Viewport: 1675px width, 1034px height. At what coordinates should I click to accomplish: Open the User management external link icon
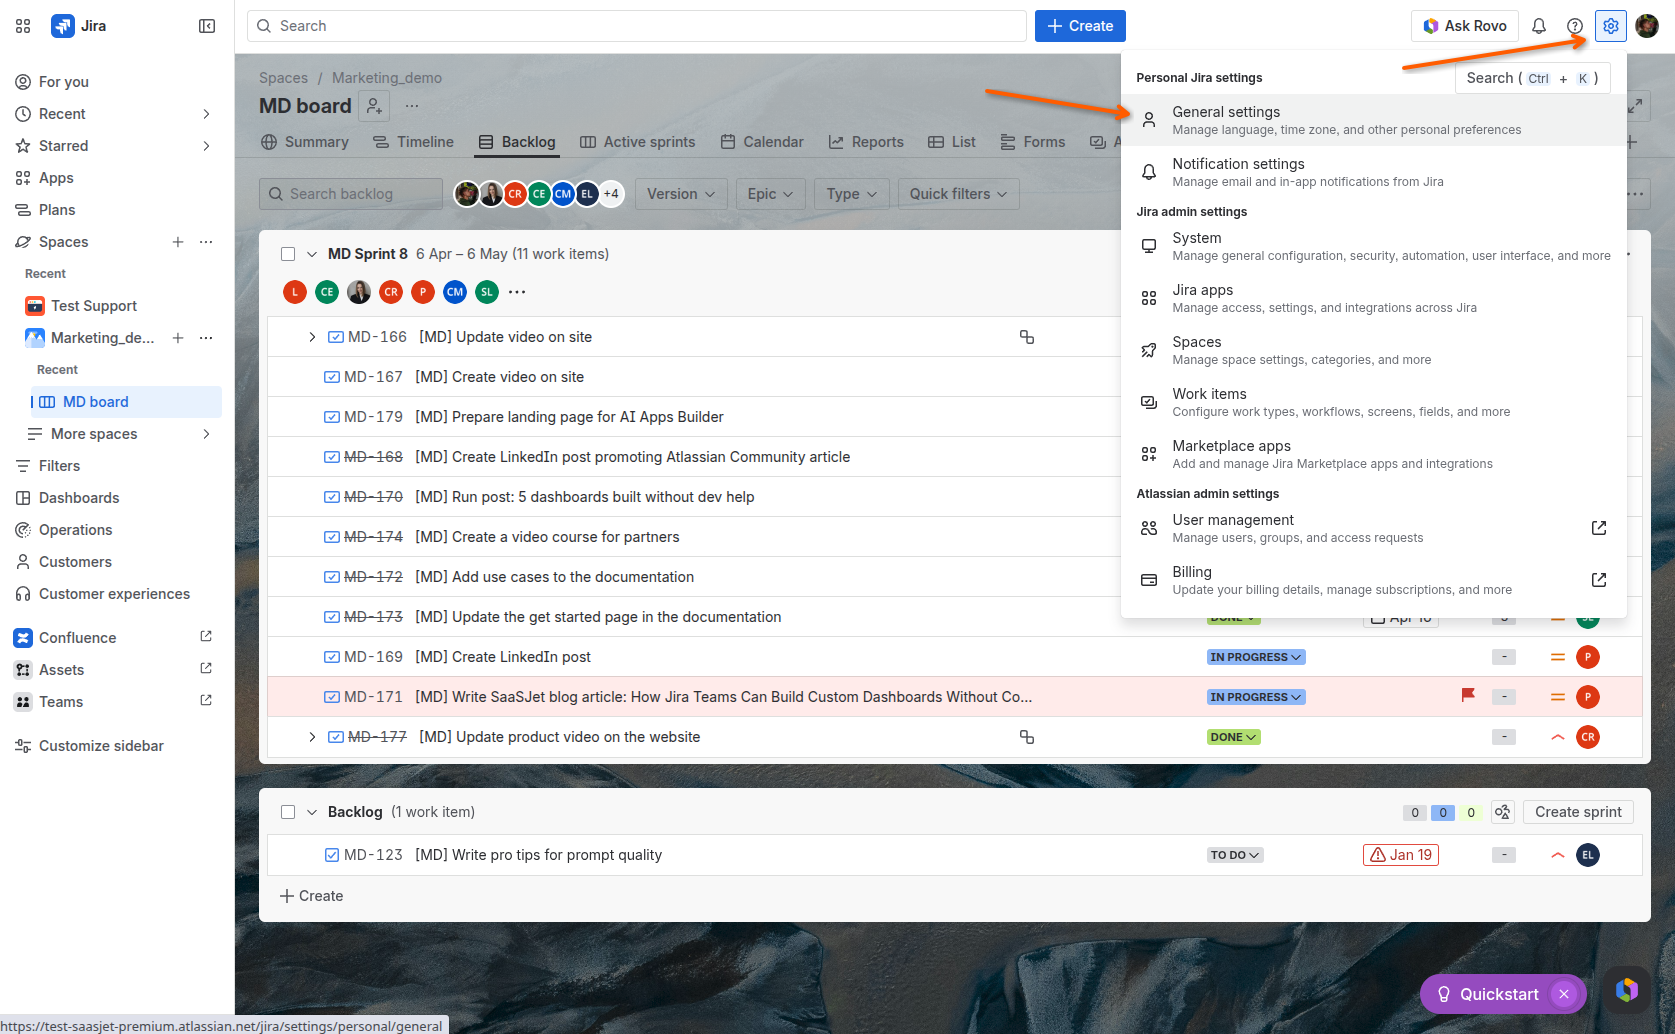point(1599,528)
